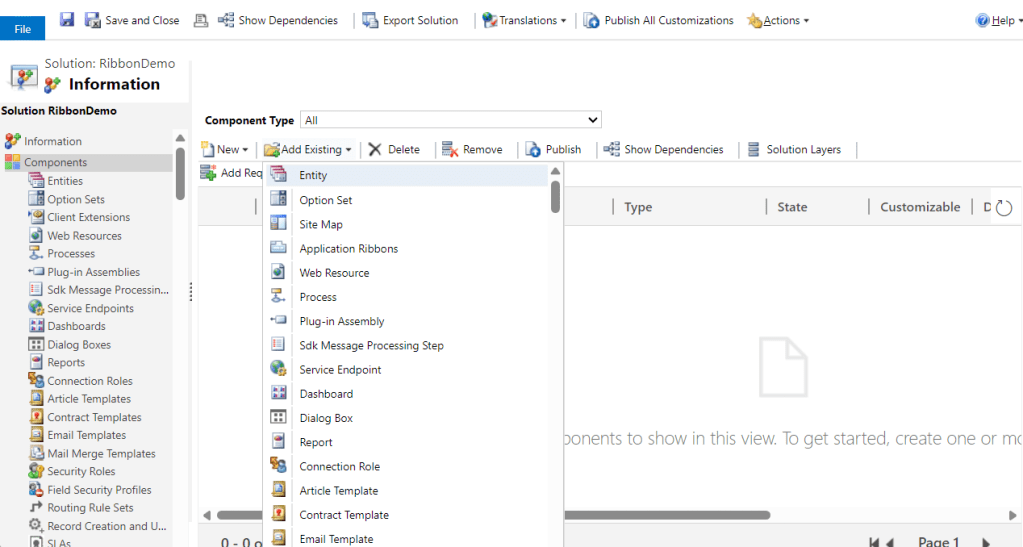Choose Site Map in the dropdown list
The height and width of the screenshot is (547, 1023).
[321, 224]
